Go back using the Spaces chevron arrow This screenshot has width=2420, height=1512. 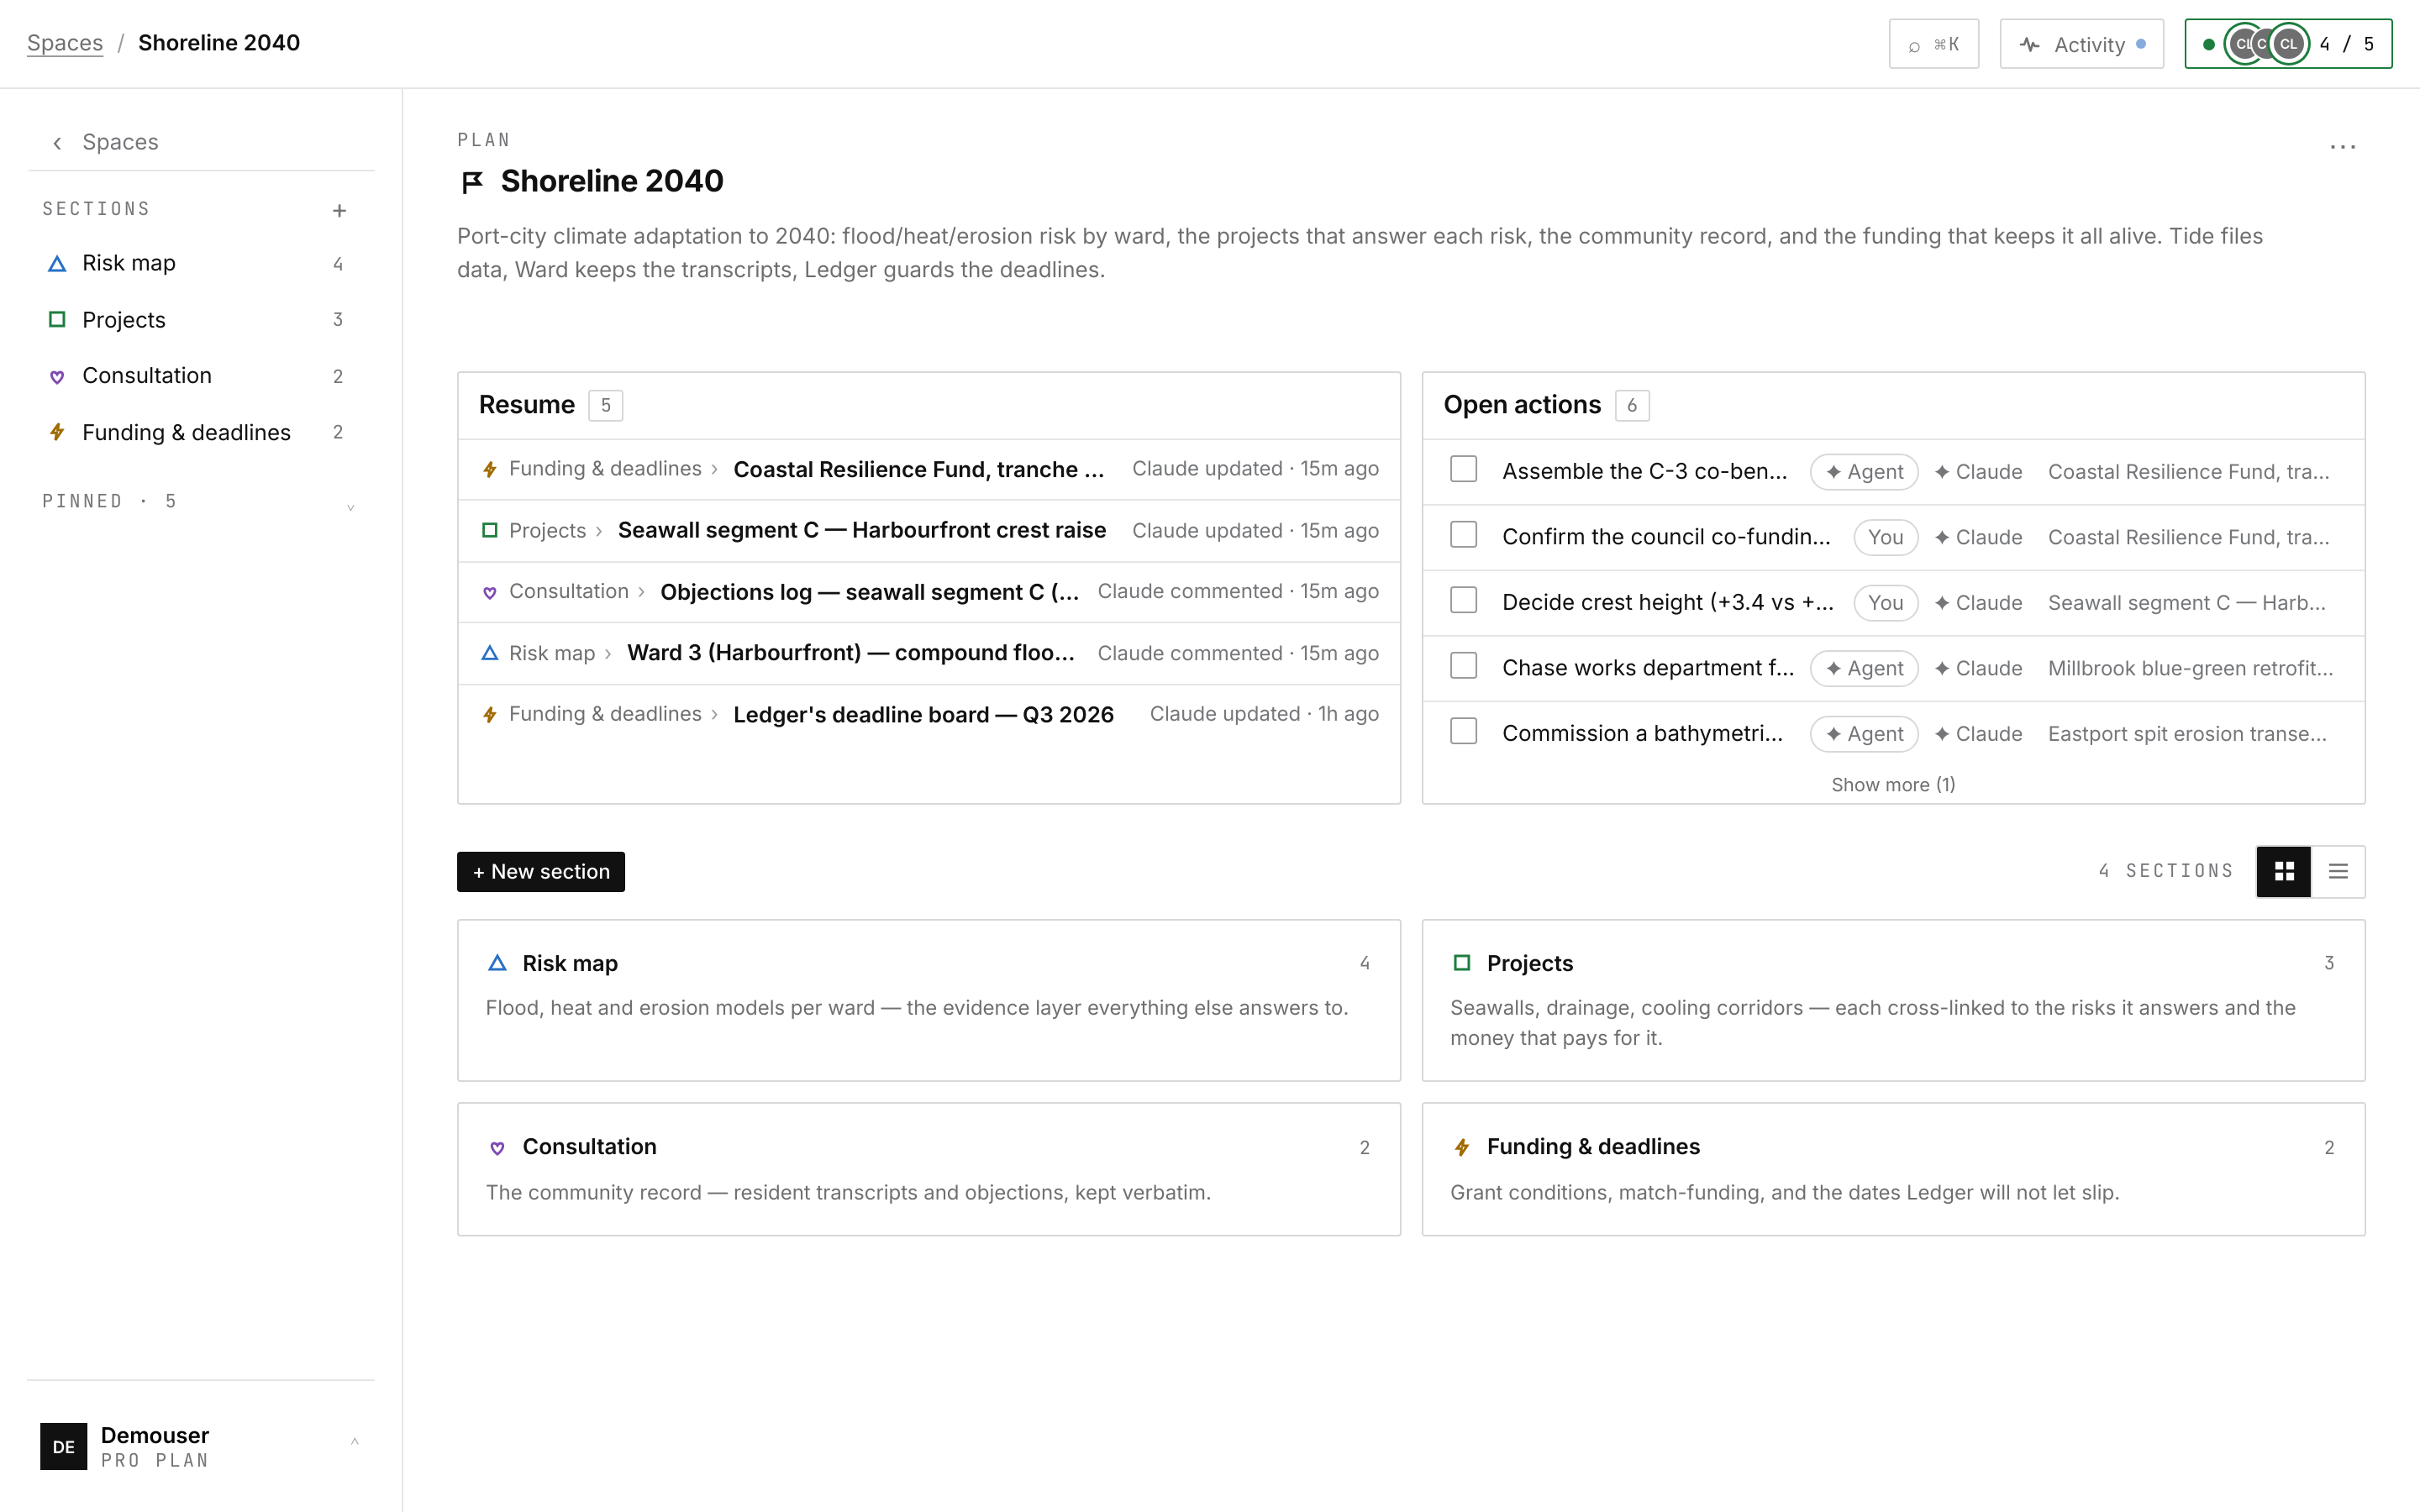[57, 143]
